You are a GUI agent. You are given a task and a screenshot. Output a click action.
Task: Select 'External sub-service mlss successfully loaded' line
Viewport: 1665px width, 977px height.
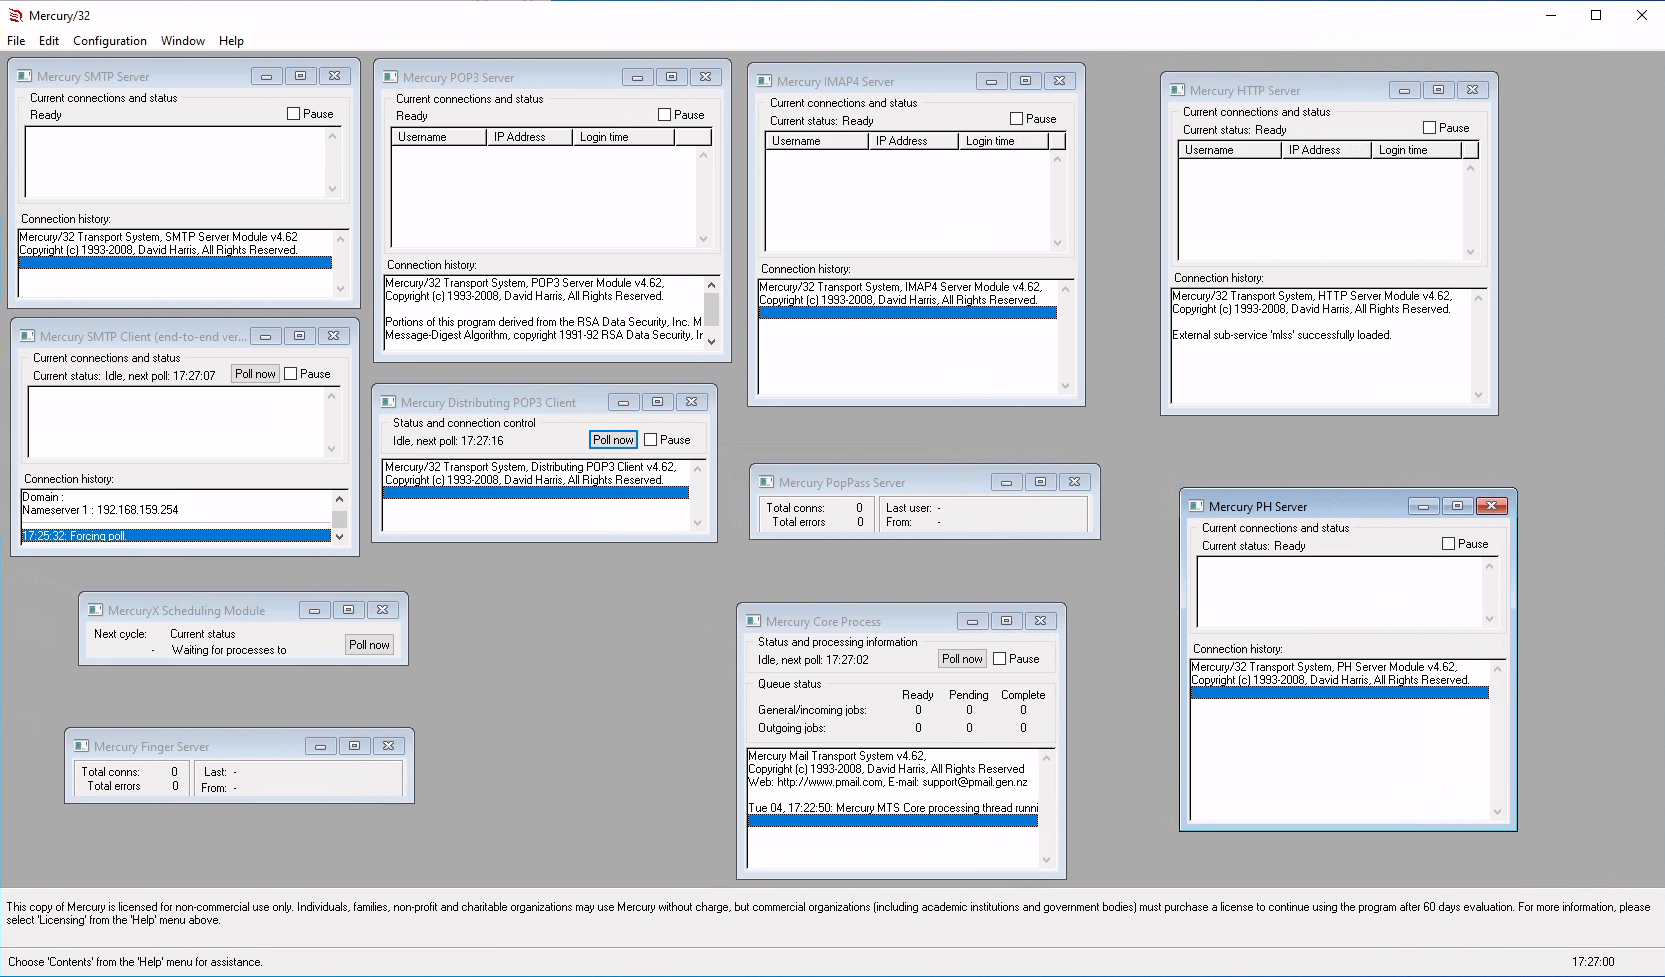tap(1282, 335)
